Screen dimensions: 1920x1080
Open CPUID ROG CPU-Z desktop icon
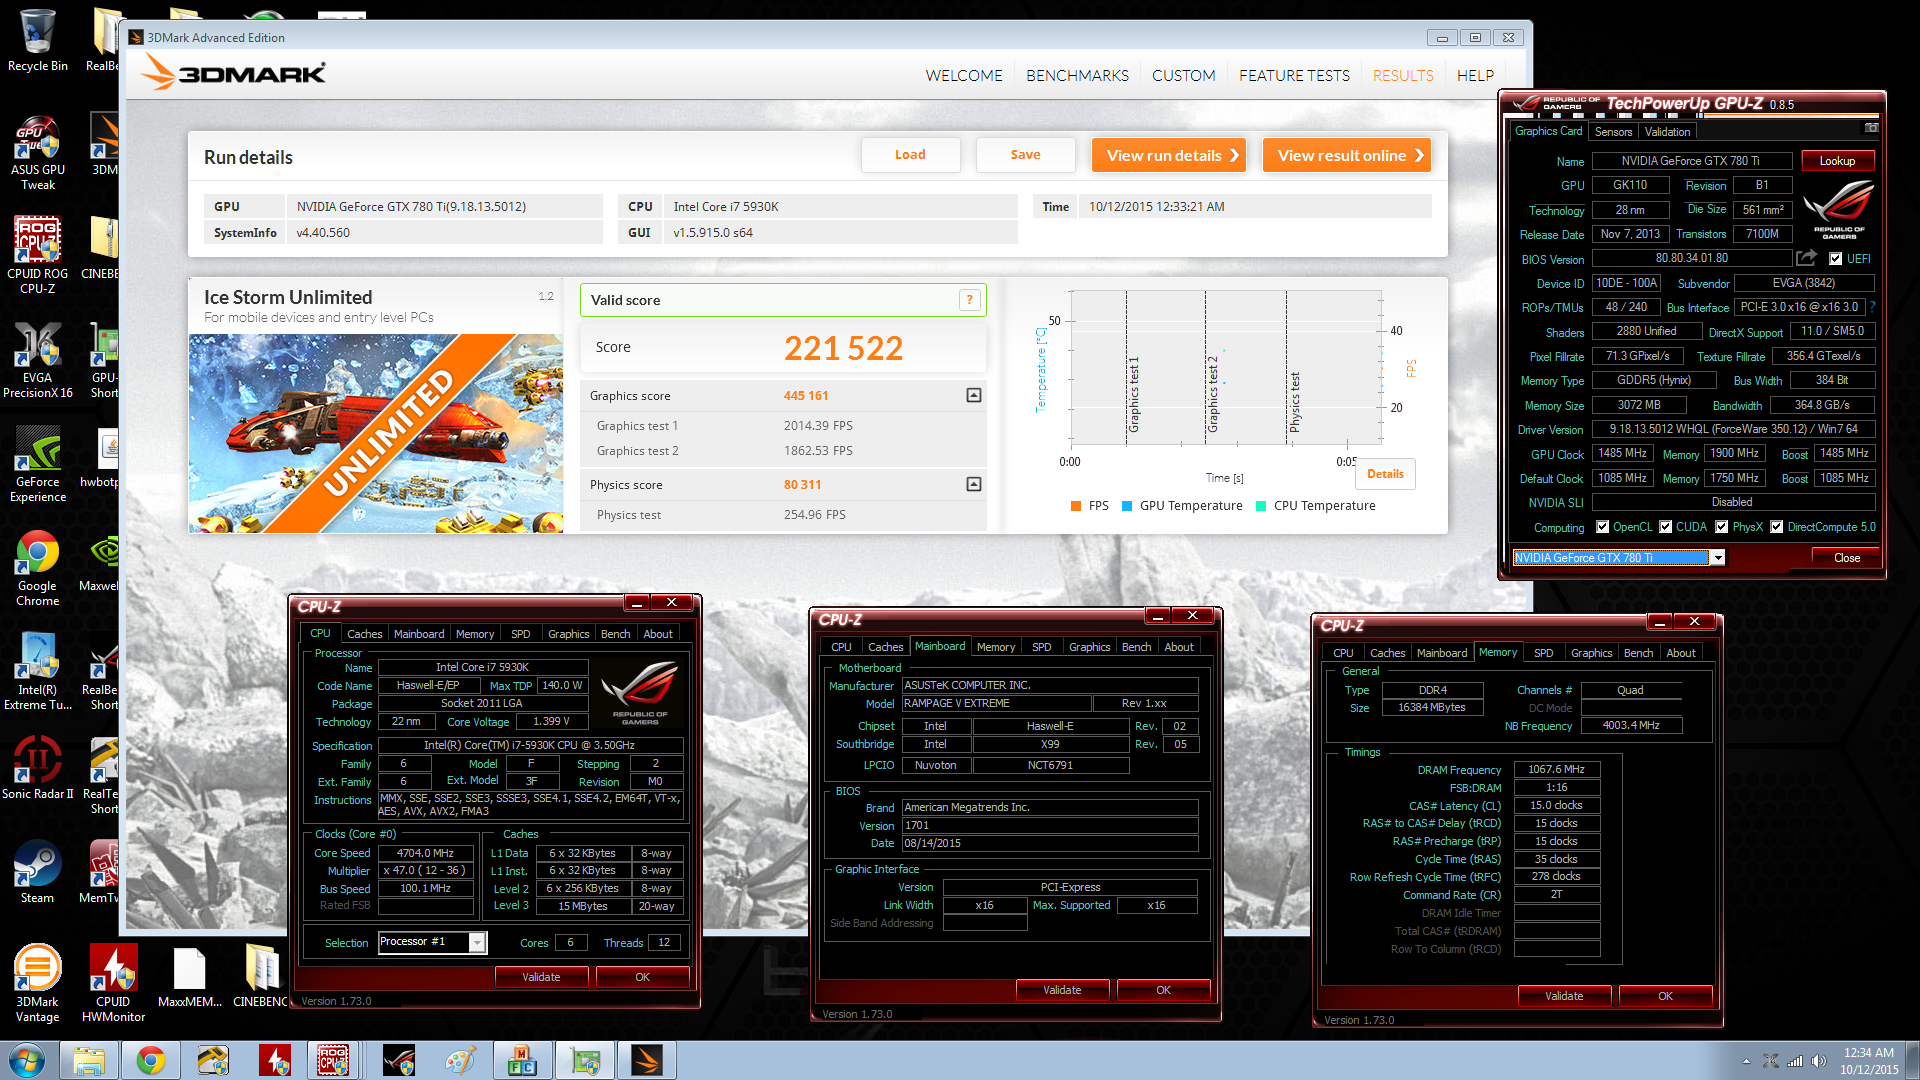coord(38,255)
